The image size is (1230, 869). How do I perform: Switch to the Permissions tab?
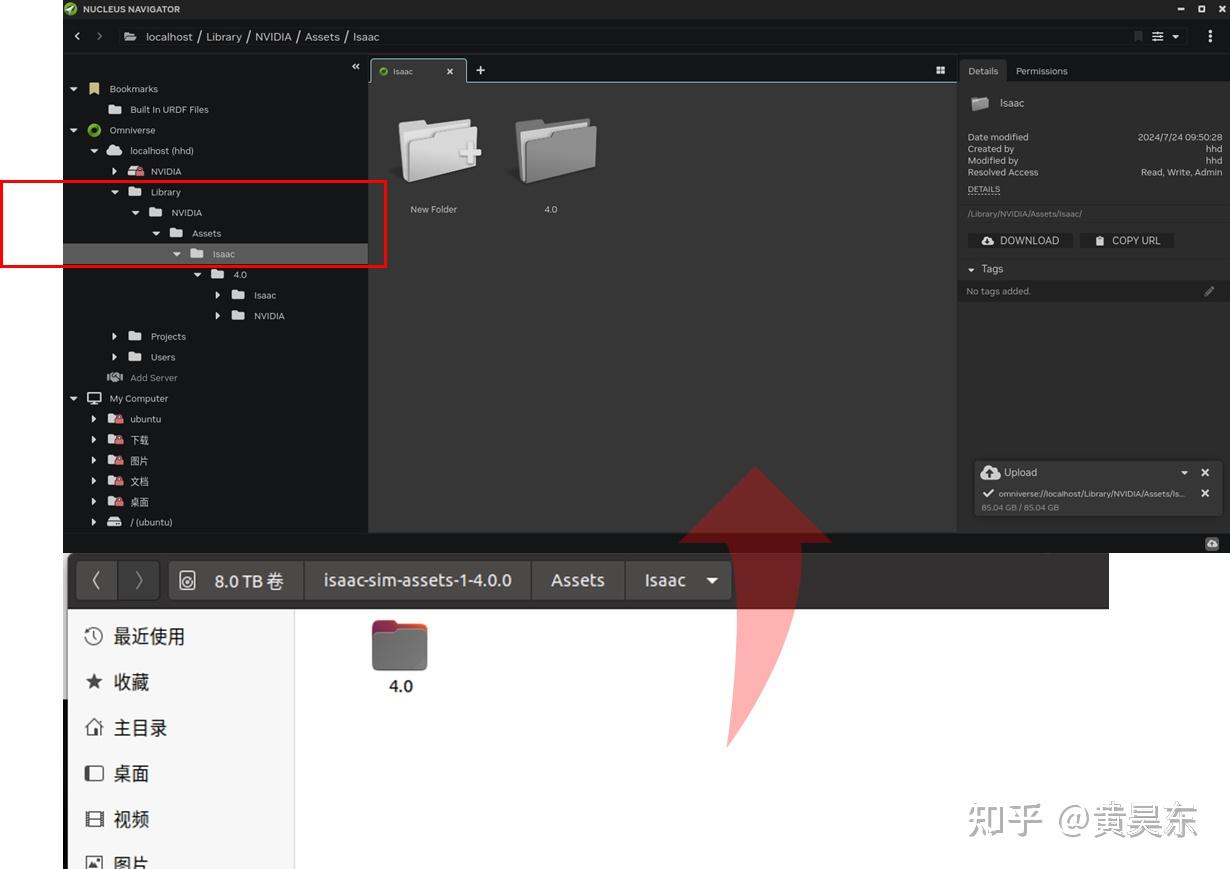1041,71
